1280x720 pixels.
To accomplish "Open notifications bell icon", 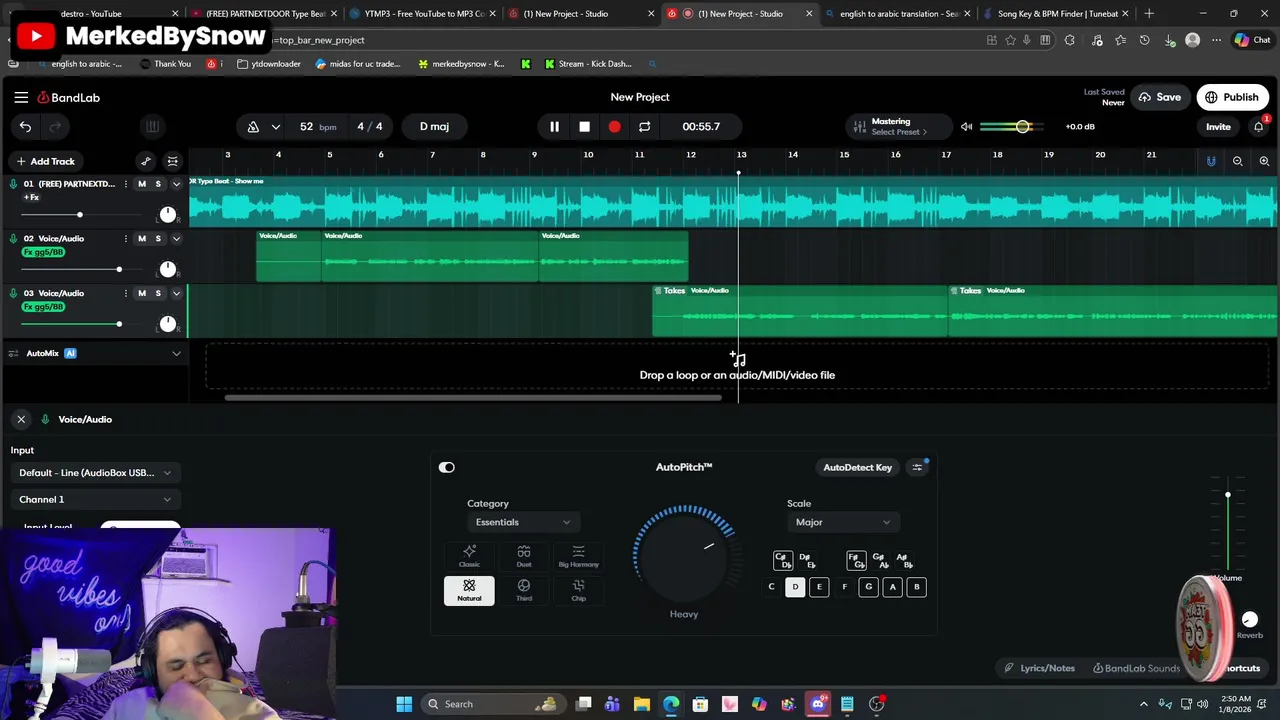I will (x=1259, y=127).
